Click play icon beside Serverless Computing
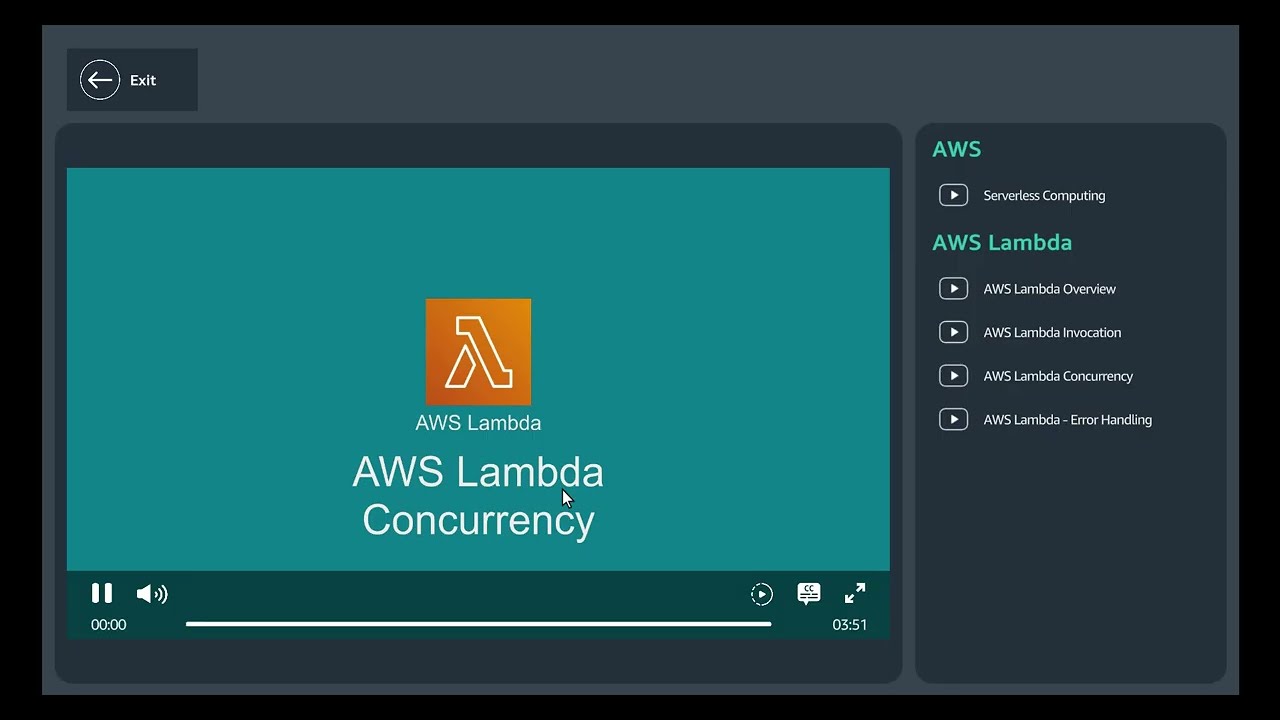 [953, 195]
